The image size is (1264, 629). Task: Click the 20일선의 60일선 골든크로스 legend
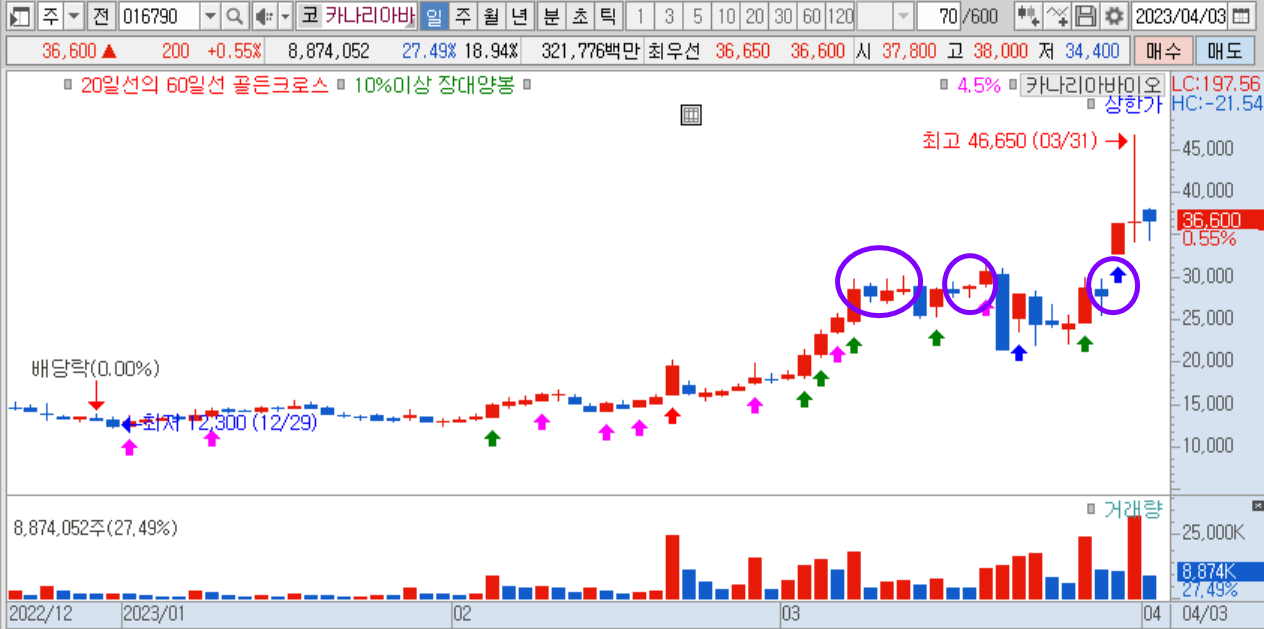pyautogui.click(x=203, y=86)
